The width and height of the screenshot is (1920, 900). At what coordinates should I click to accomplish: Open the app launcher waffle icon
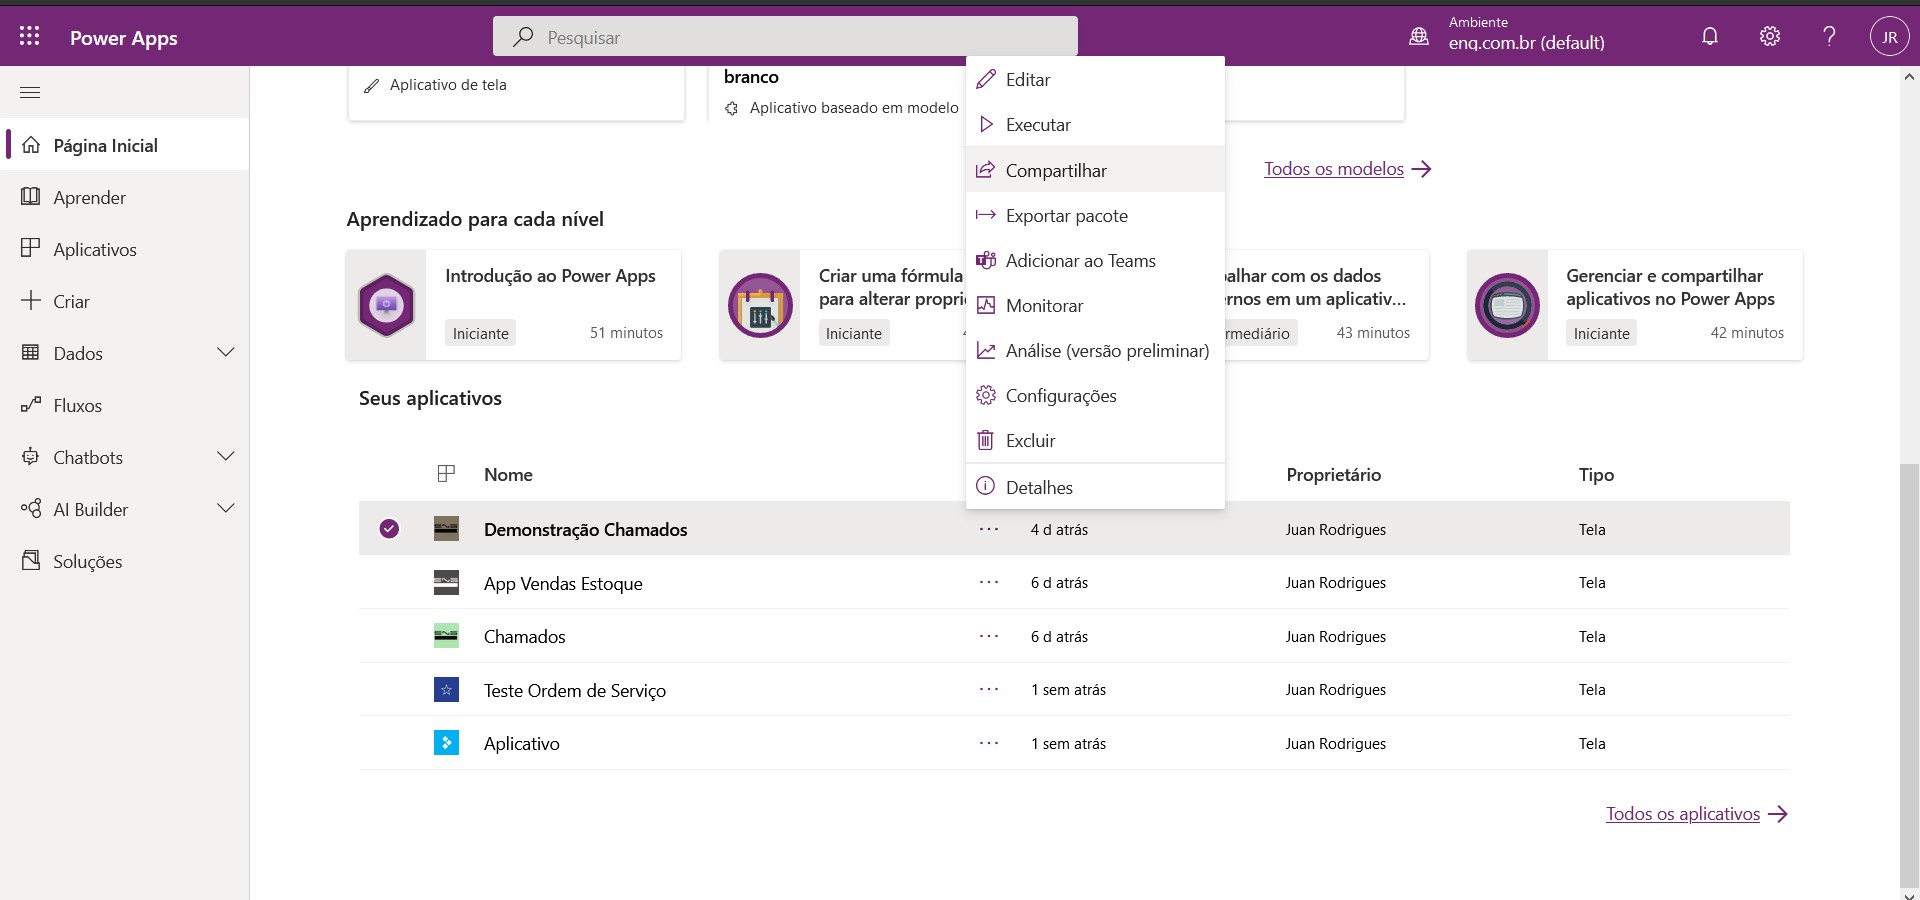coord(30,37)
